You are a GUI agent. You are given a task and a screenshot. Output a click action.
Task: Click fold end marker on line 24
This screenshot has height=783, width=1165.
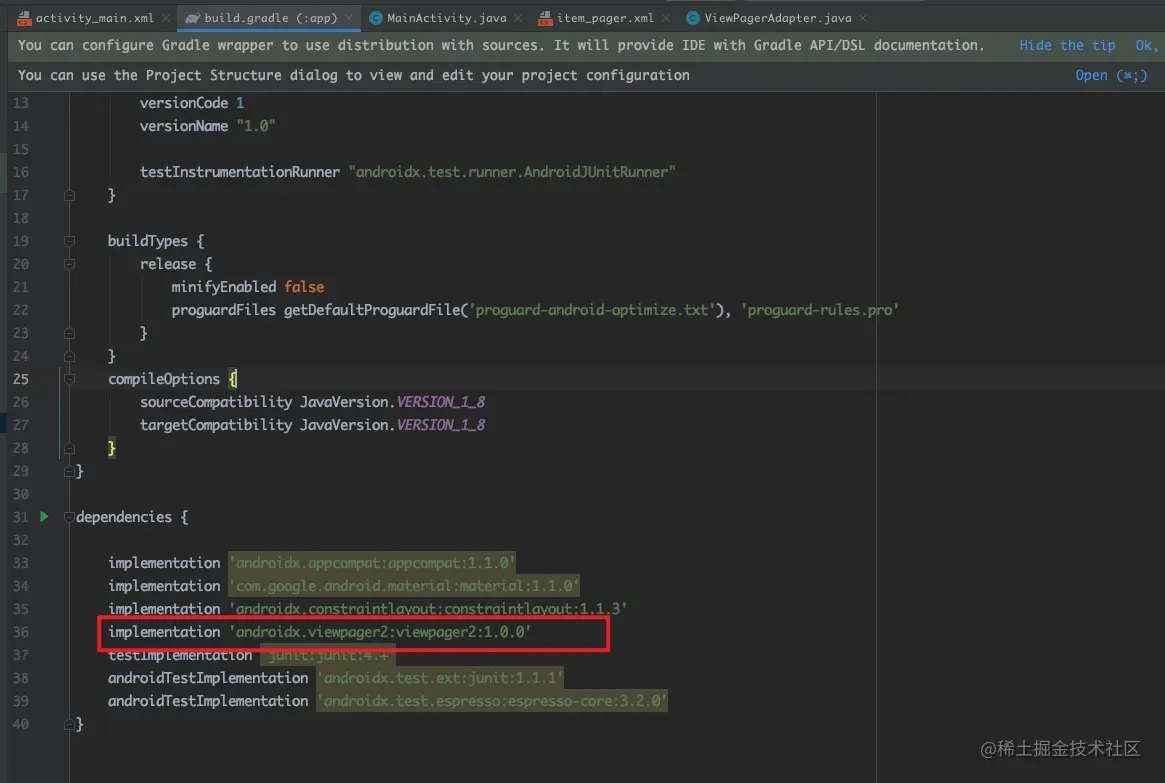click(x=69, y=357)
